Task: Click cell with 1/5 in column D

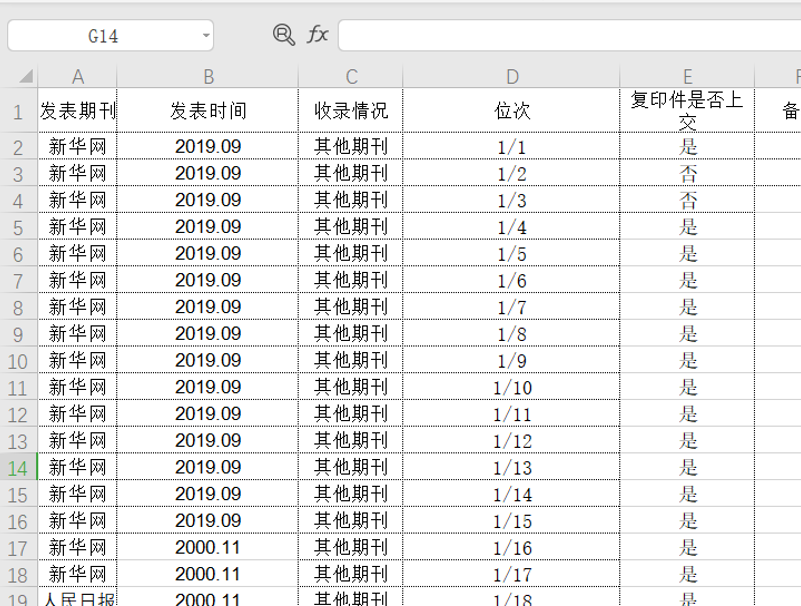Action: click(x=512, y=253)
